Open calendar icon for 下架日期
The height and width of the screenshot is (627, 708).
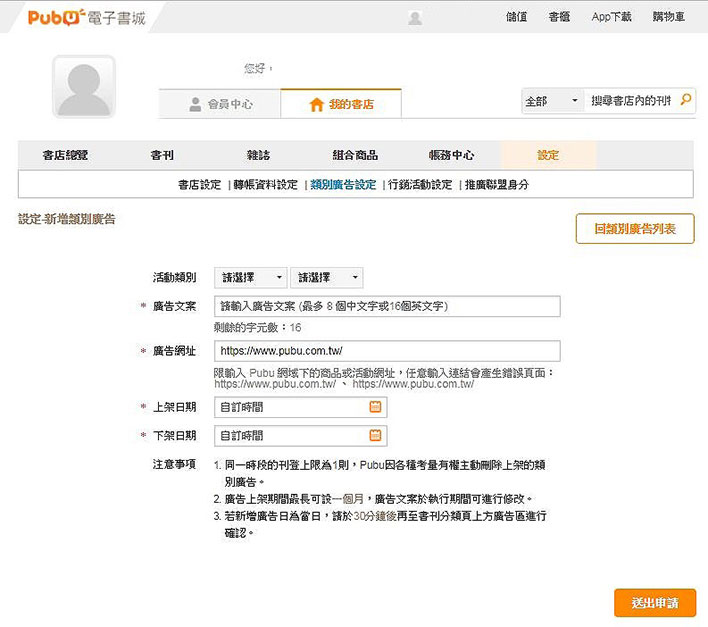(x=375, y=435)
